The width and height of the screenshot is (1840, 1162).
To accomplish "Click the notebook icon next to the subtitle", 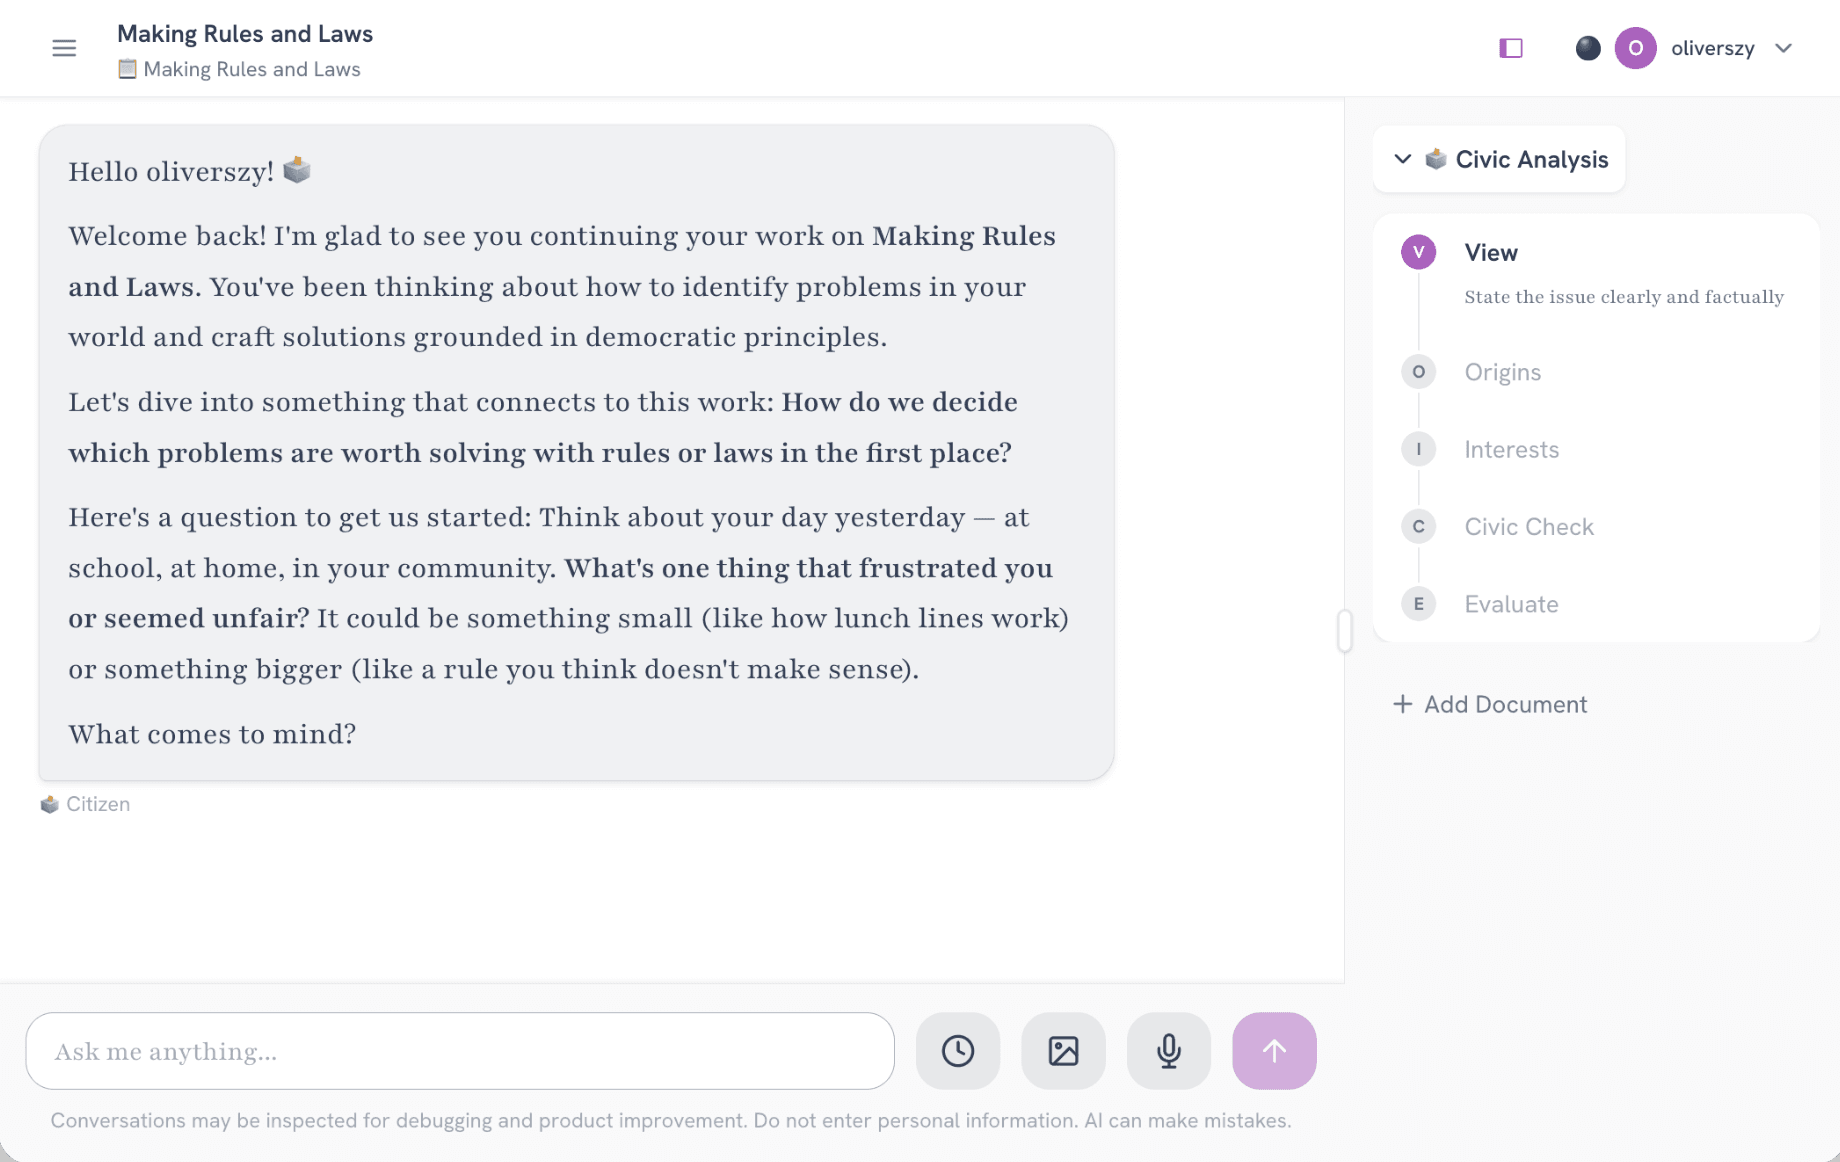I will [x=127, y=69].
